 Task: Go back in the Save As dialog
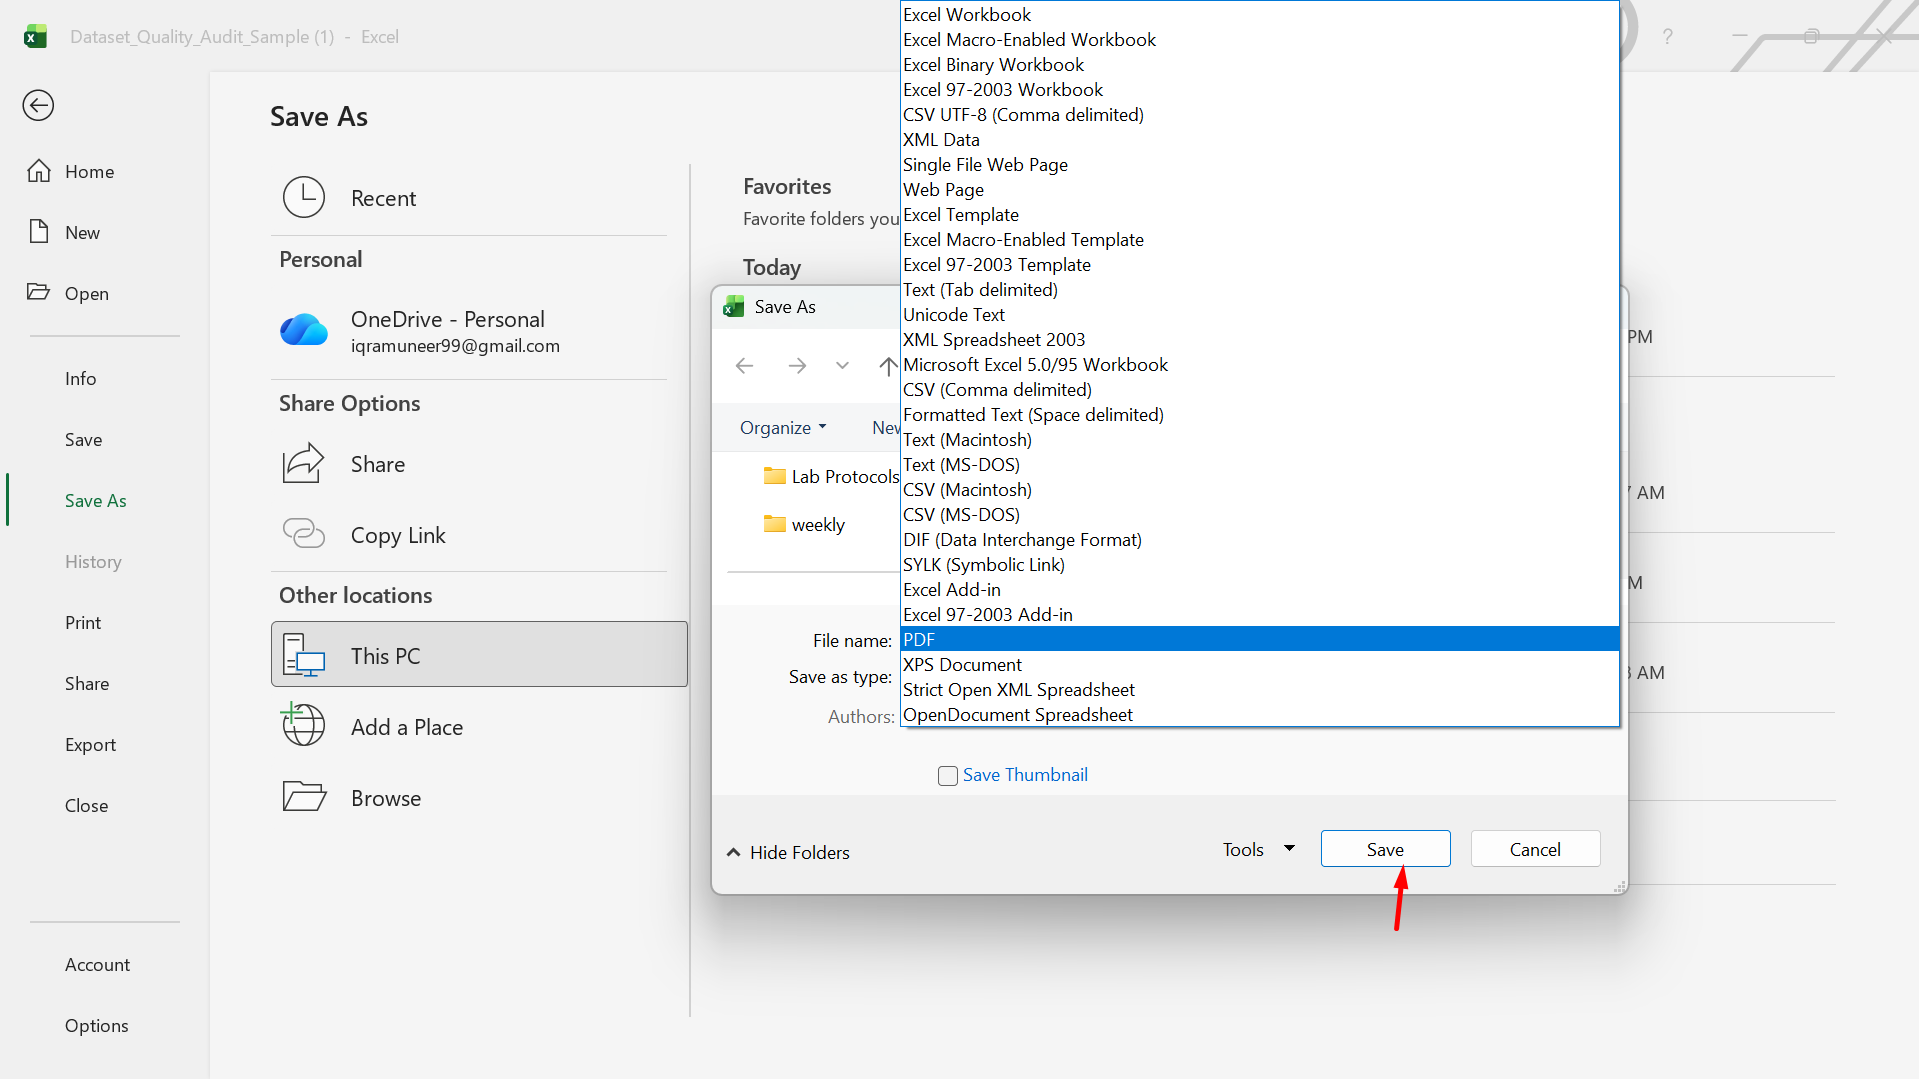[744, 366]
